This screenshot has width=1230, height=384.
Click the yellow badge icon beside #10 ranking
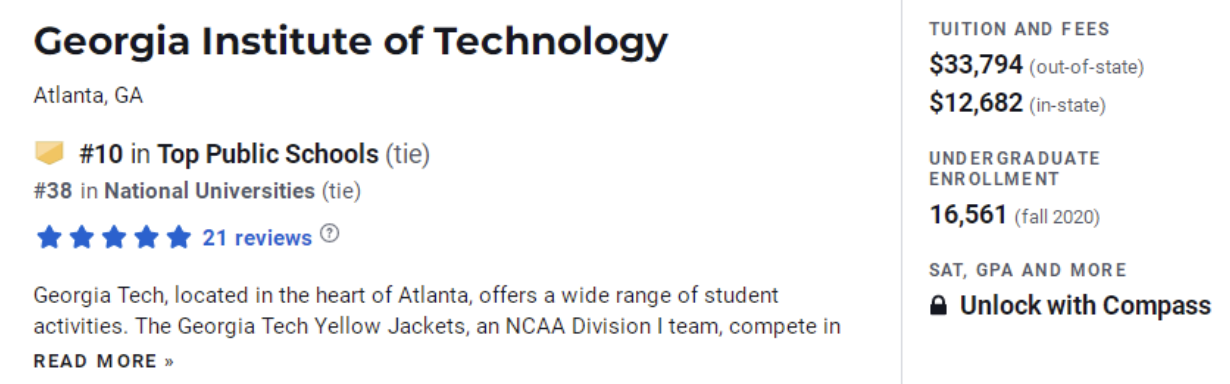(x=49, y=153)
